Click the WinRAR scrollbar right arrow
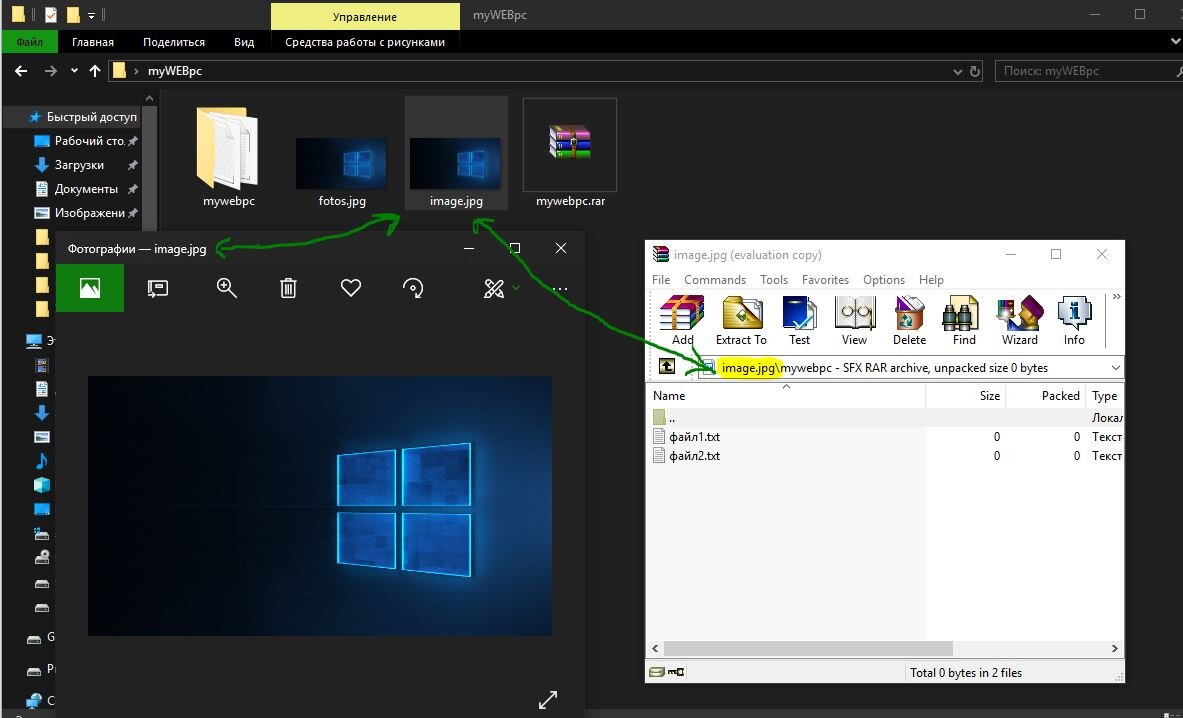Screen dimensions: 1183x718 pyautogui.click(x=1115, y=649)
